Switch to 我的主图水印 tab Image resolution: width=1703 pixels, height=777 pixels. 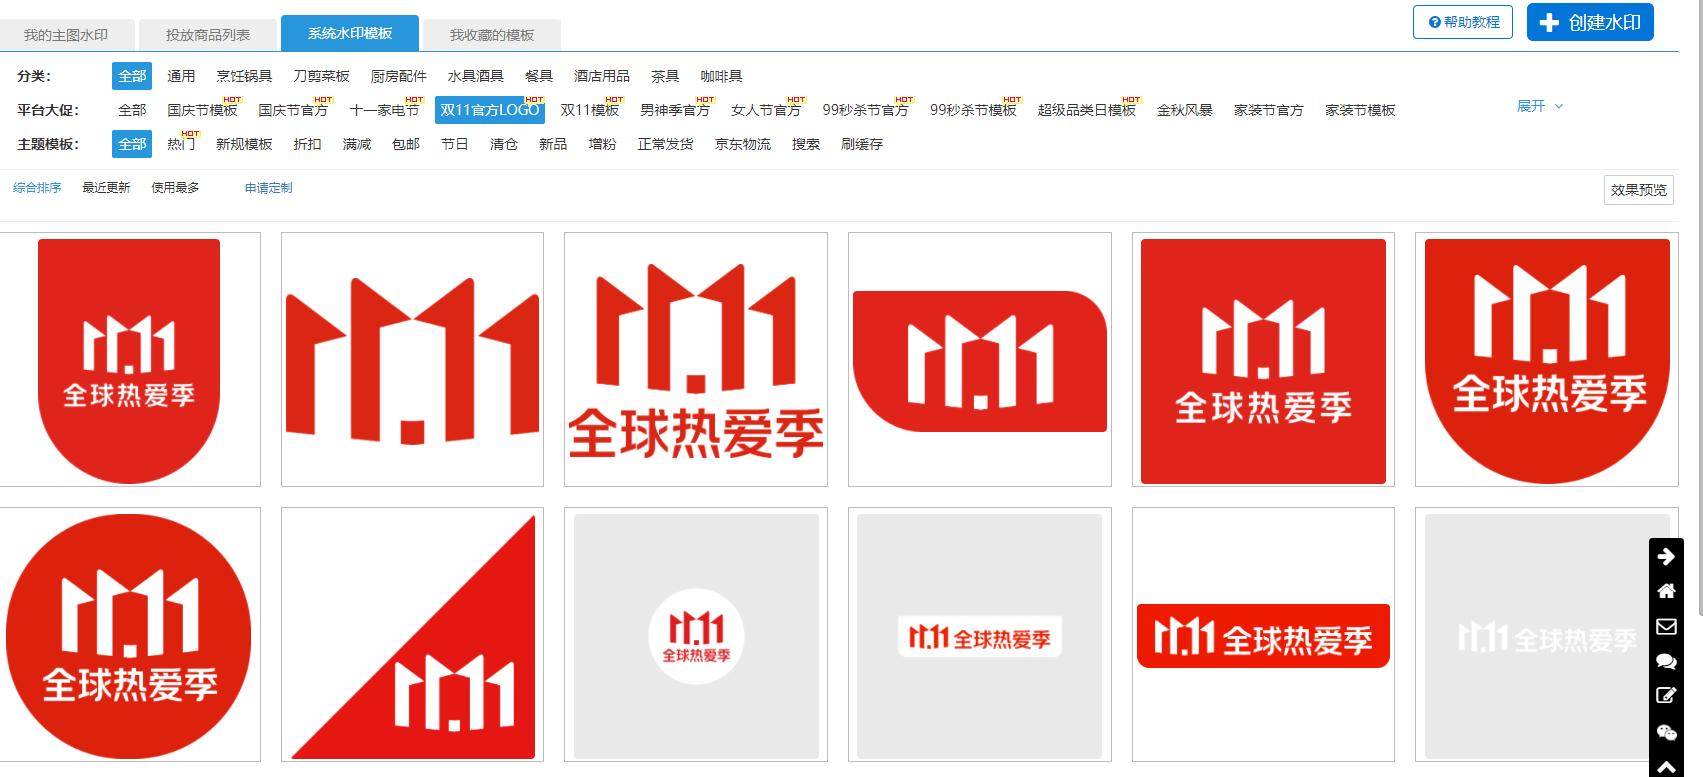pyautogui.click(x=66, y=35)
